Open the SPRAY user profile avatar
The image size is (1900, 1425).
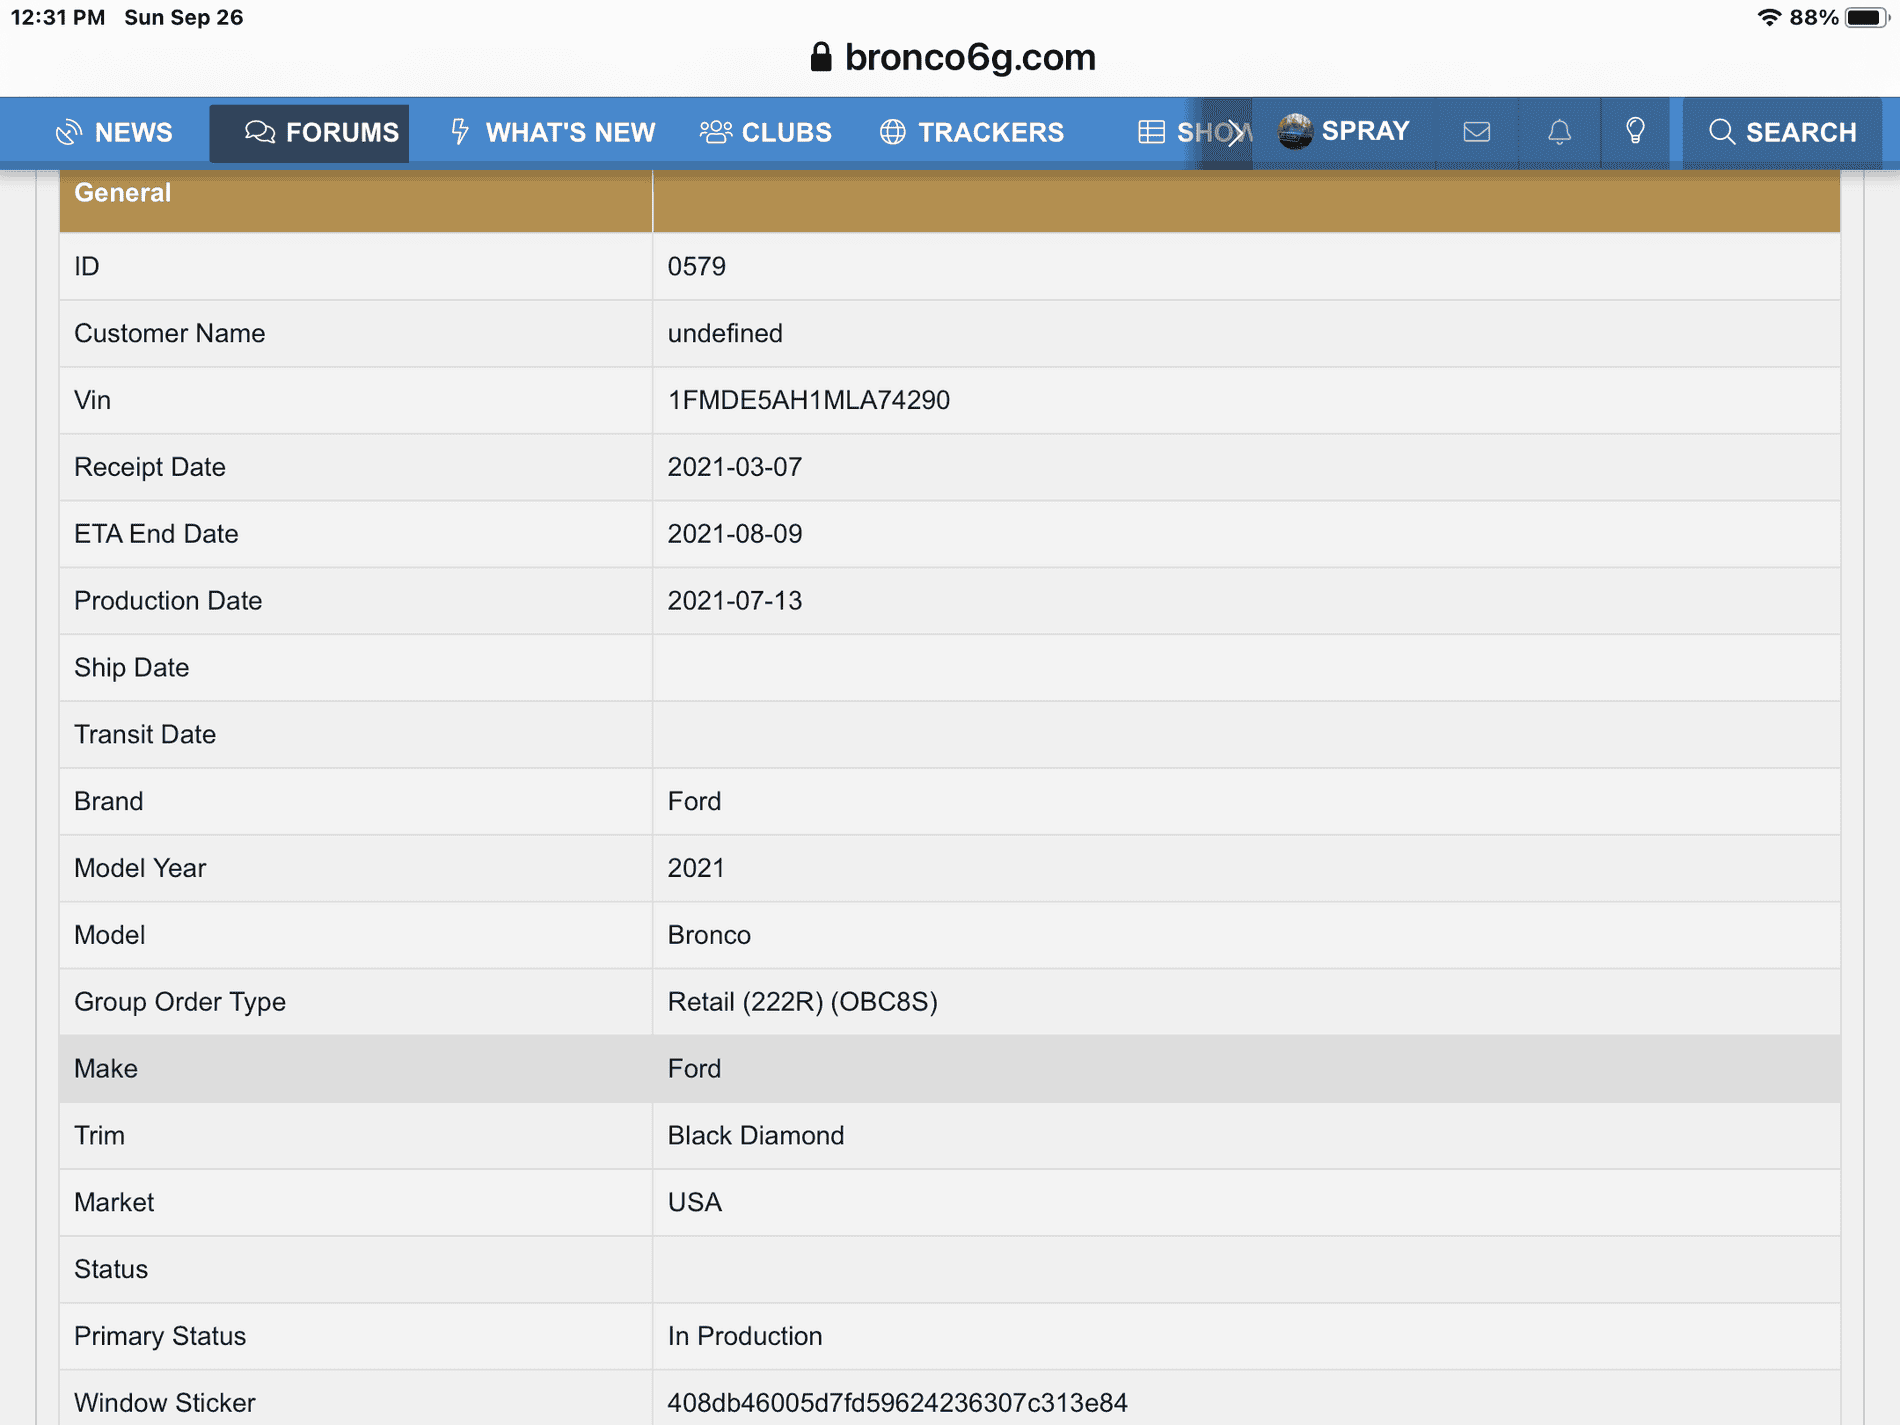pyautogui.click(x=1295, y=131)
